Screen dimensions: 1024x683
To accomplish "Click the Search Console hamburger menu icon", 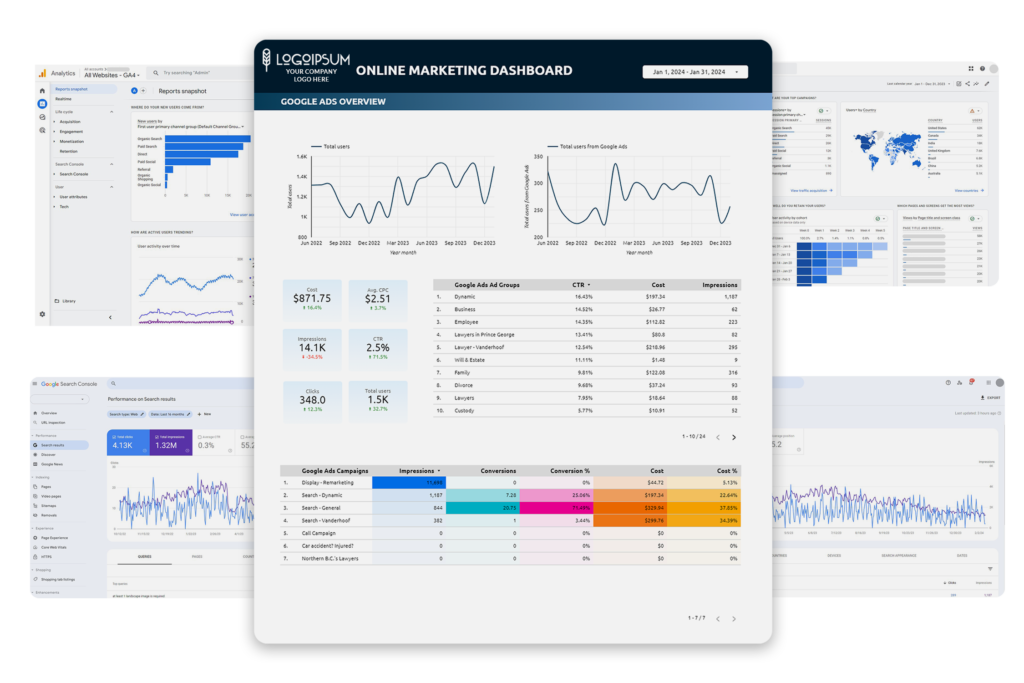I will (35, 384).
